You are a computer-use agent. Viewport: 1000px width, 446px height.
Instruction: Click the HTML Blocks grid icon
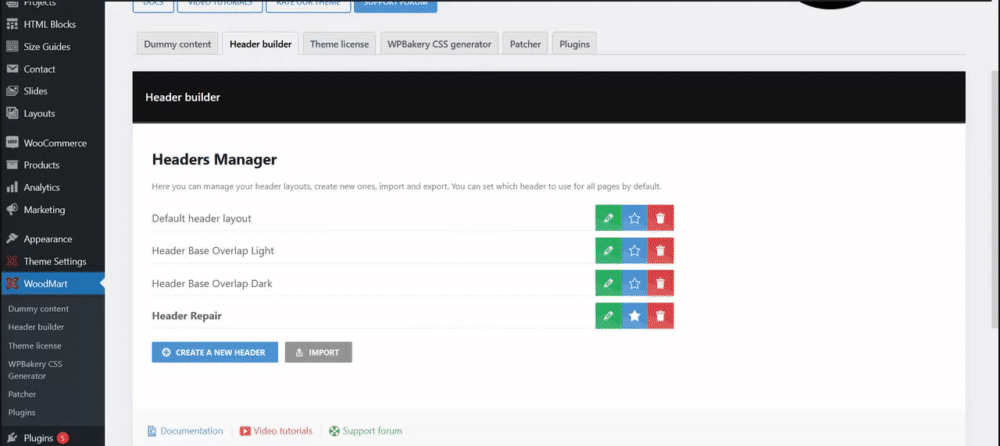click(x=11, y=24)
